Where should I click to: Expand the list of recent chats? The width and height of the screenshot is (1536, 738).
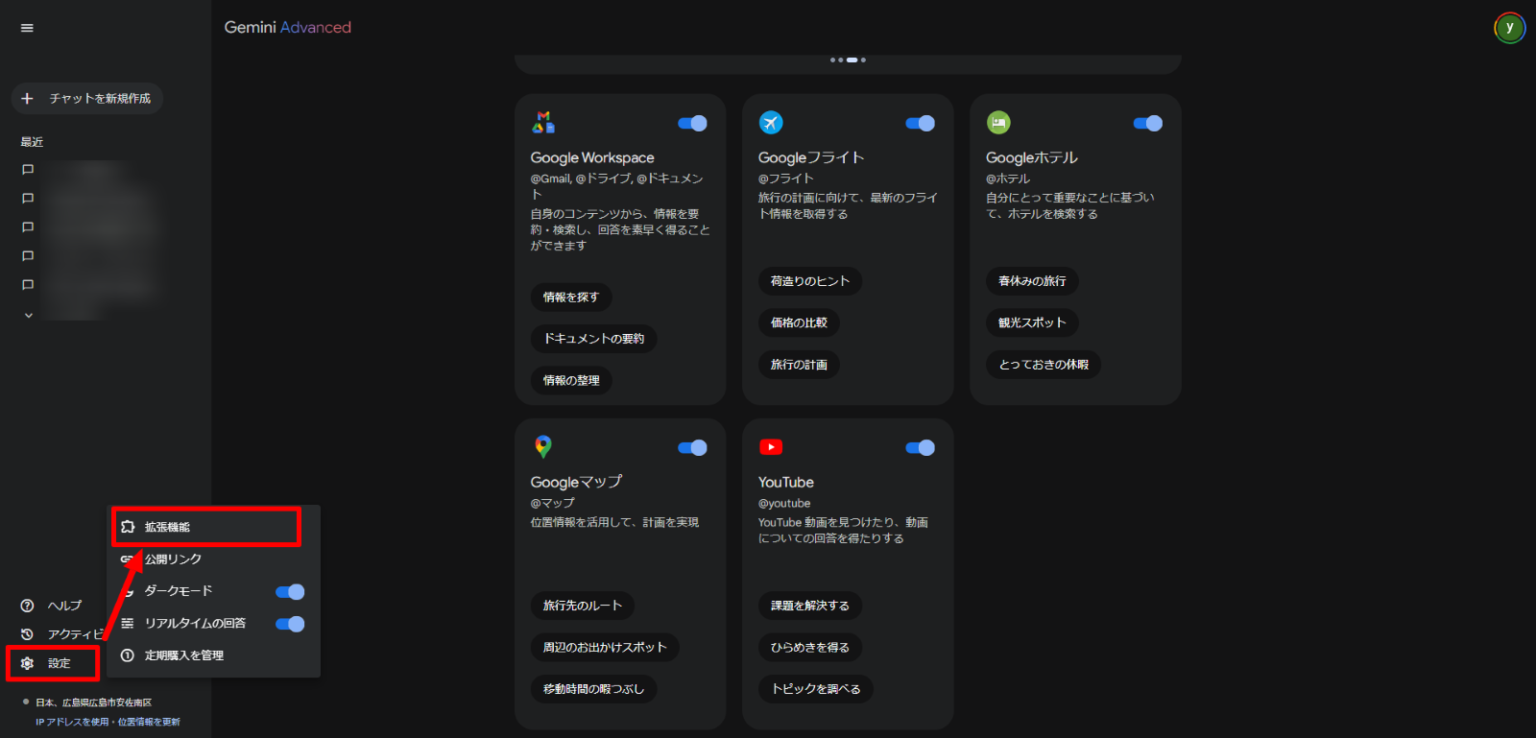point(27,313)
